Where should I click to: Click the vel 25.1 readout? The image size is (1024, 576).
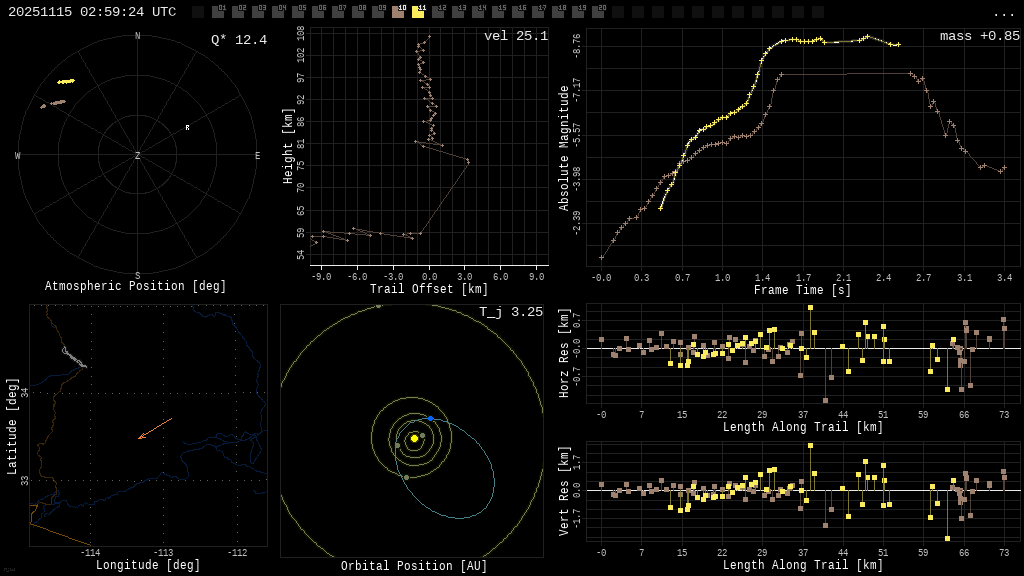(516, 36)
